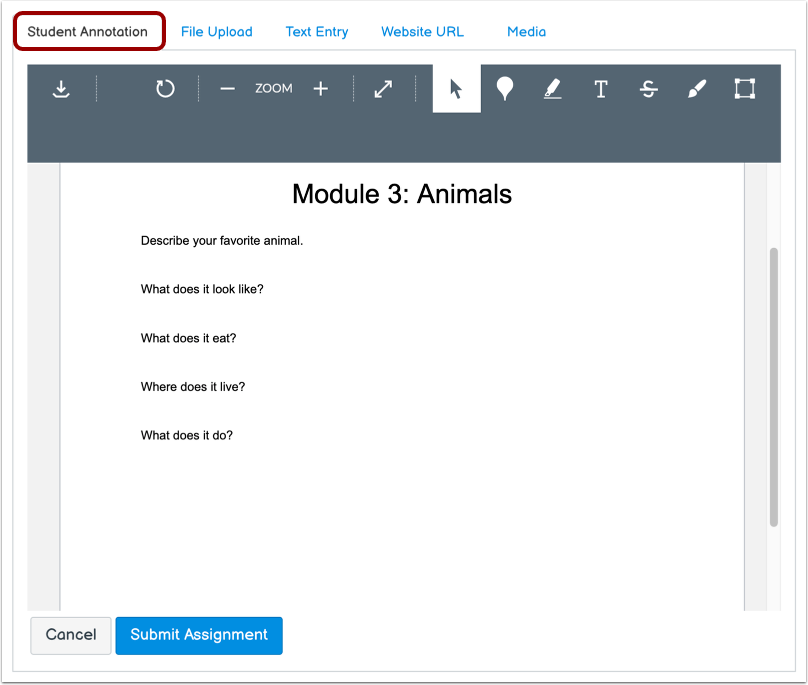Switch to the File Upload tab
The width and height of the screenshot is (808, 685).
click(x=216, y=31)
